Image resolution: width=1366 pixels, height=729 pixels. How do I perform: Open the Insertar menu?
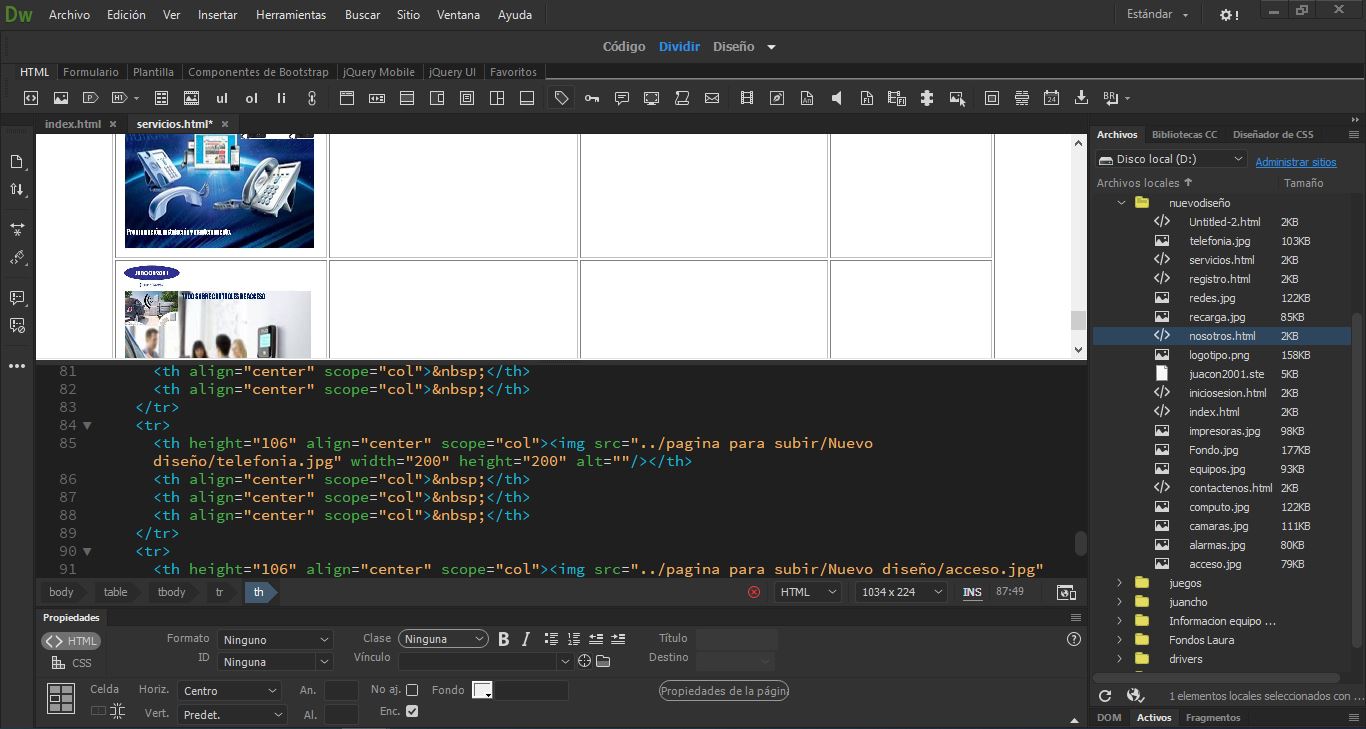pyautogui.click(x=217, y=15)
